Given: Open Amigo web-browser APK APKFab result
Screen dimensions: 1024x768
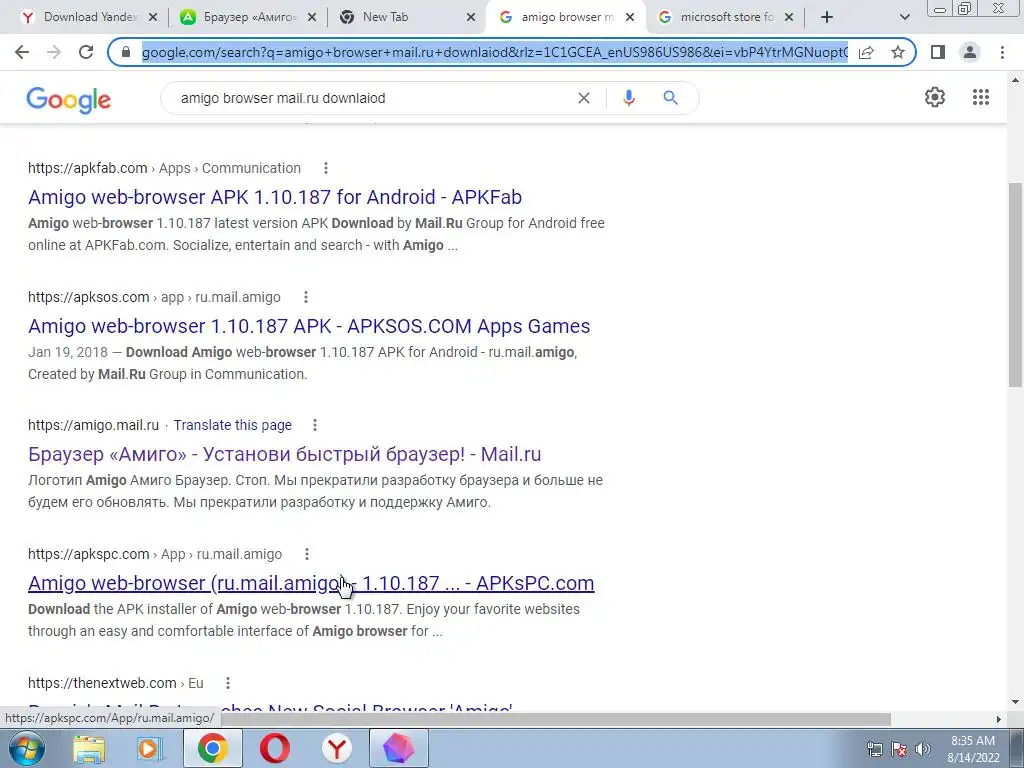Looking at the screenshot, I should coord(275,197).
